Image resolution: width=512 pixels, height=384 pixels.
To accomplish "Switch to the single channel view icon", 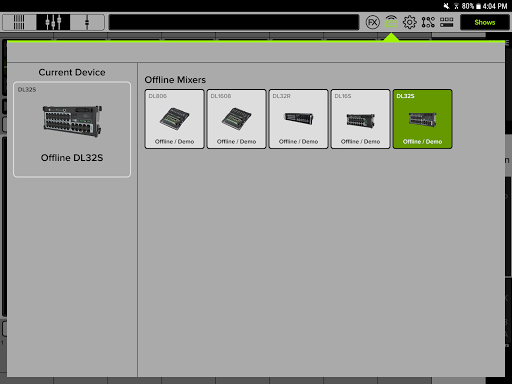I will (87, 22).
